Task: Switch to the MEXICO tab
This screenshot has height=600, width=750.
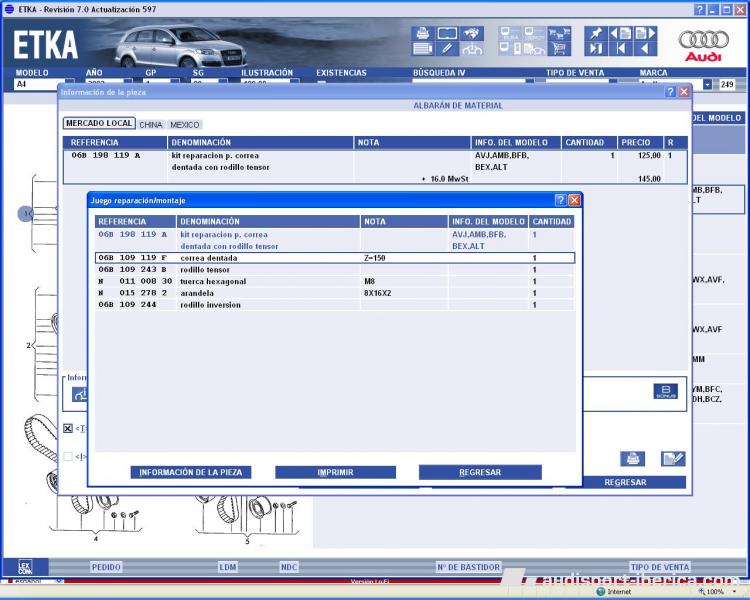Action: [x=185, y=124]
